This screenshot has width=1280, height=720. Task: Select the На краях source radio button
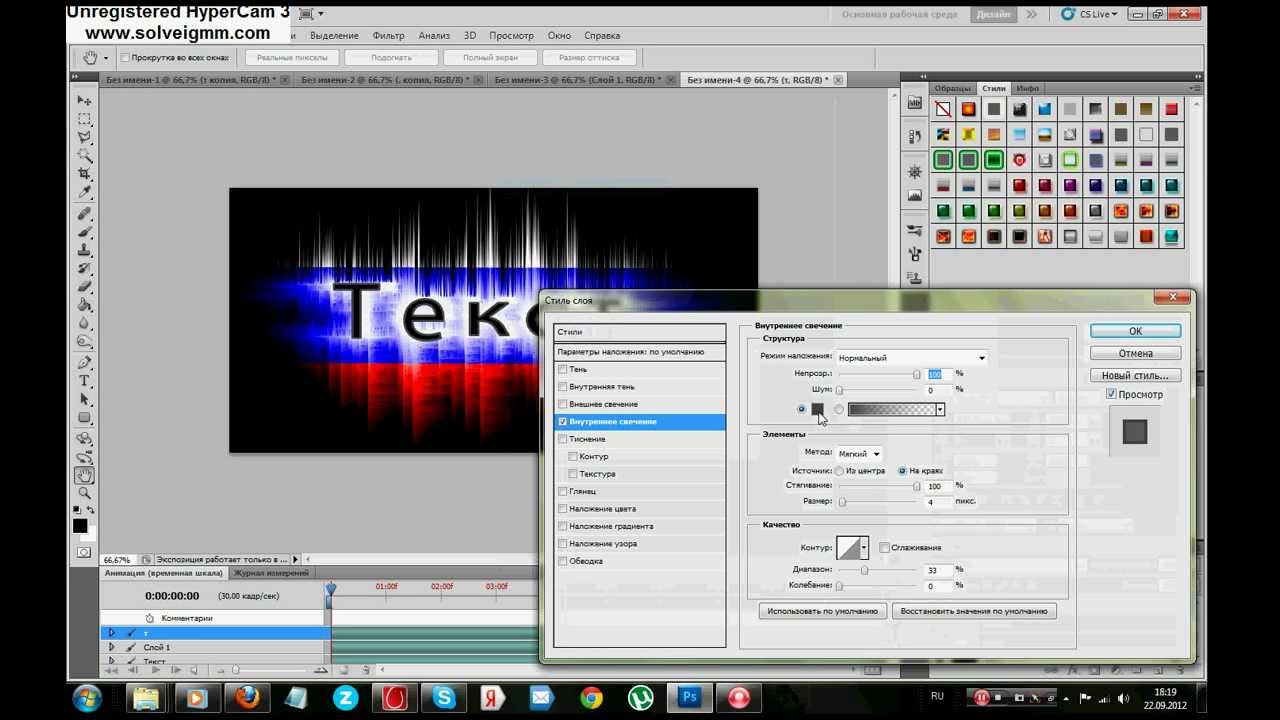click(902, 471)
